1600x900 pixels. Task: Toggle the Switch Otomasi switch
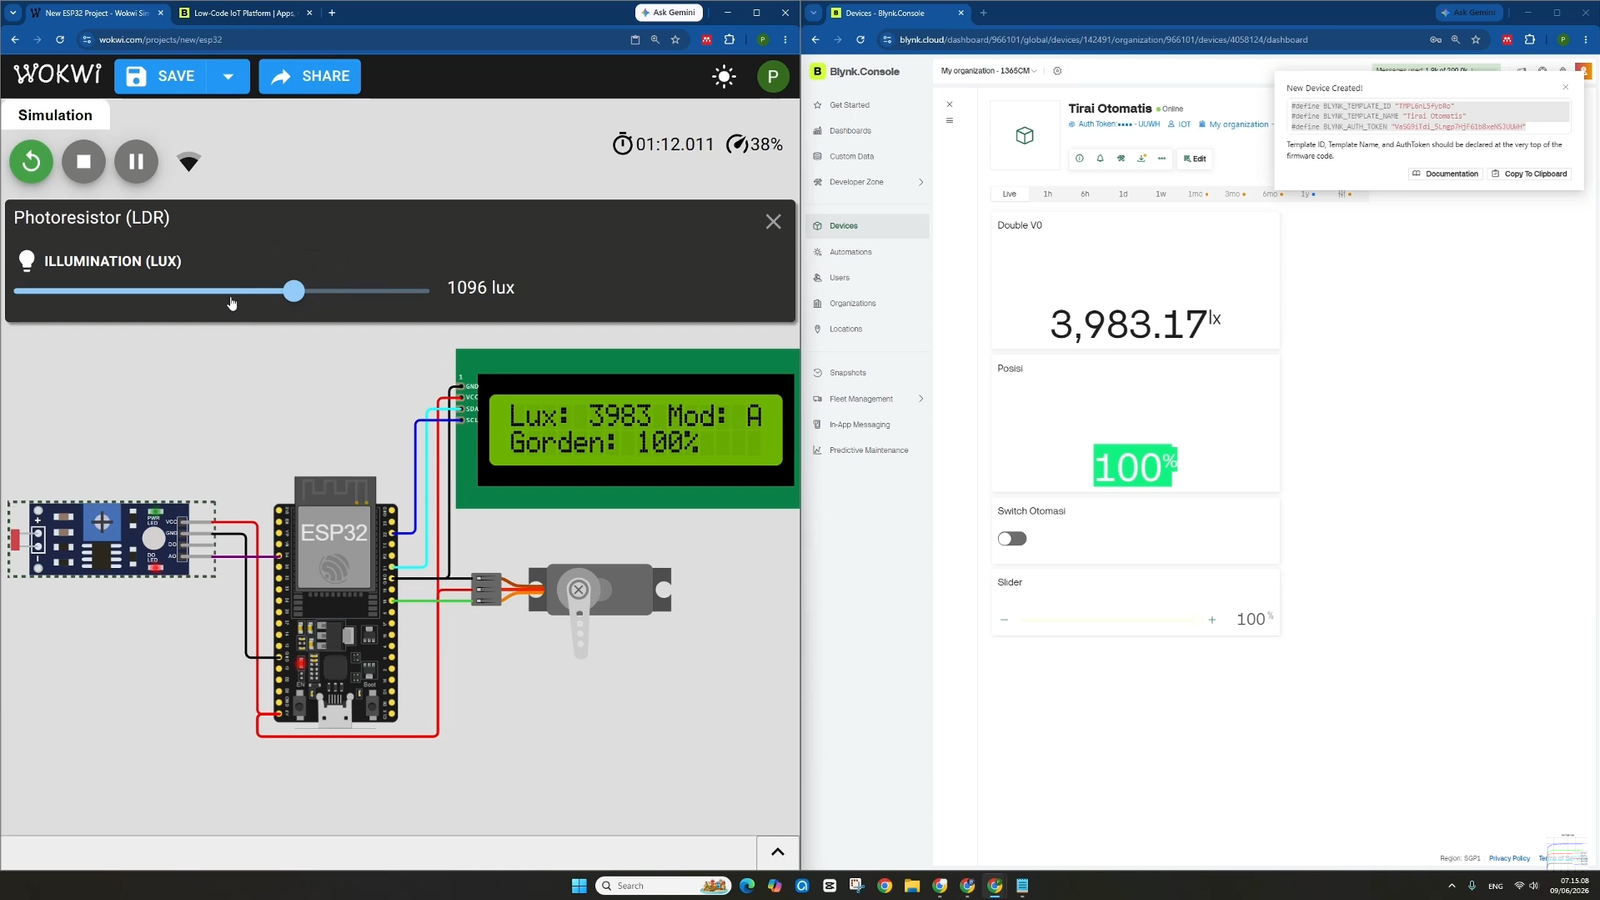coord(1012,539)
